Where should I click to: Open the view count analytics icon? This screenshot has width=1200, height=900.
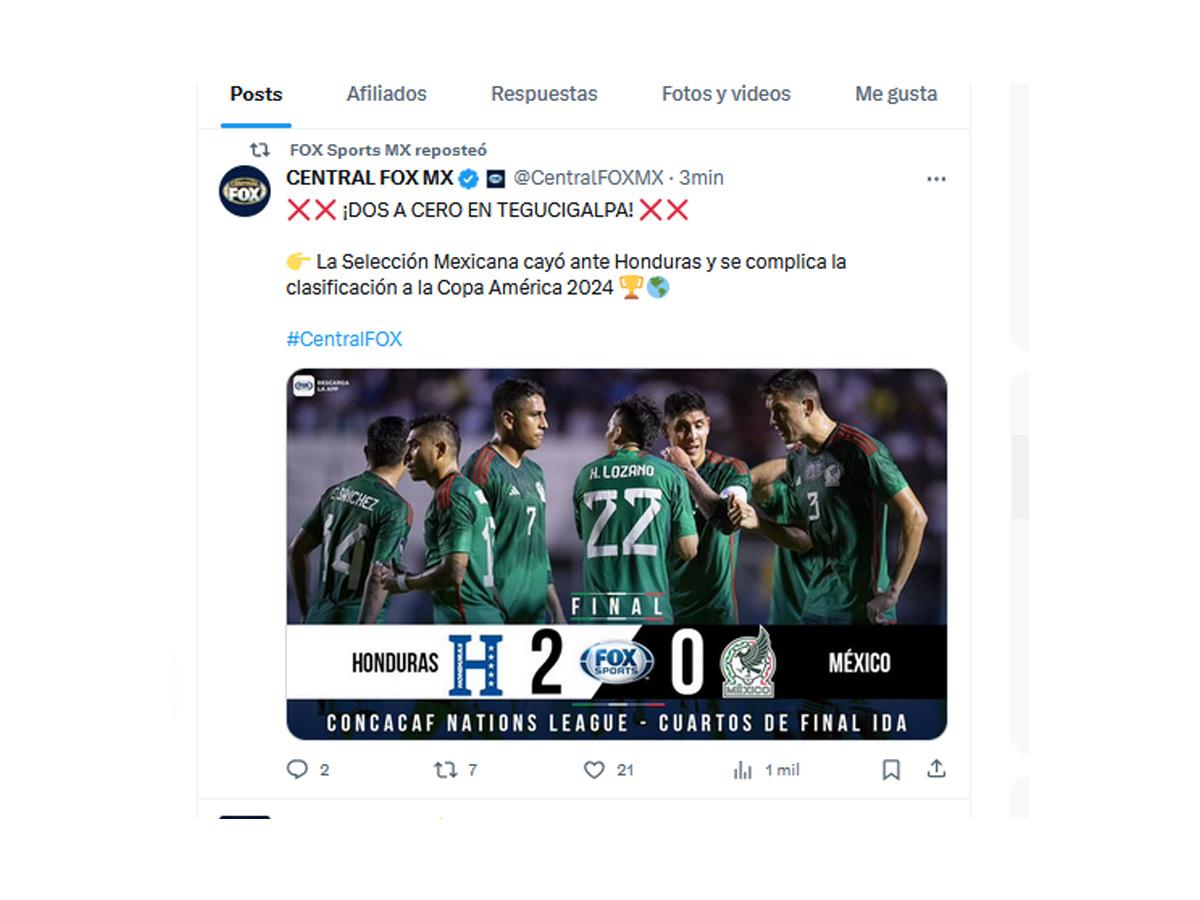pyautogui.click(x=740, y=770)
